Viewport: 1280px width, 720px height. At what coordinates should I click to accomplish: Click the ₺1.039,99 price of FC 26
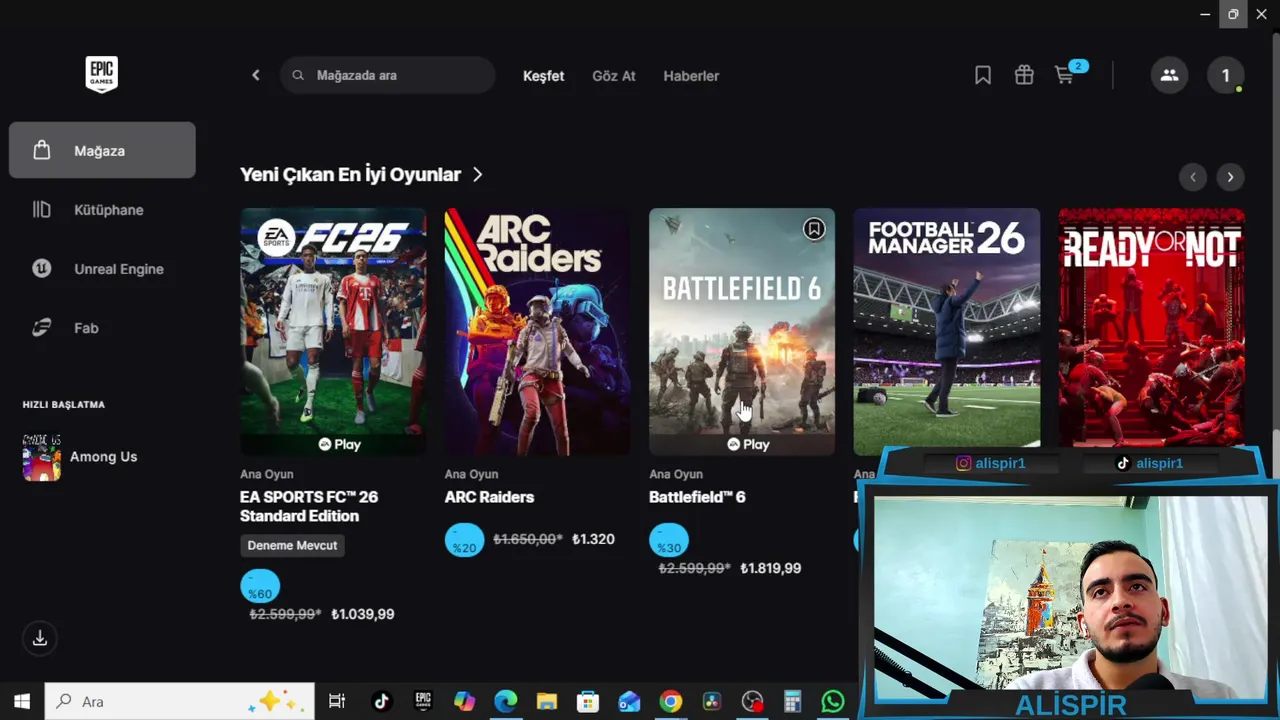click(363, 614)
